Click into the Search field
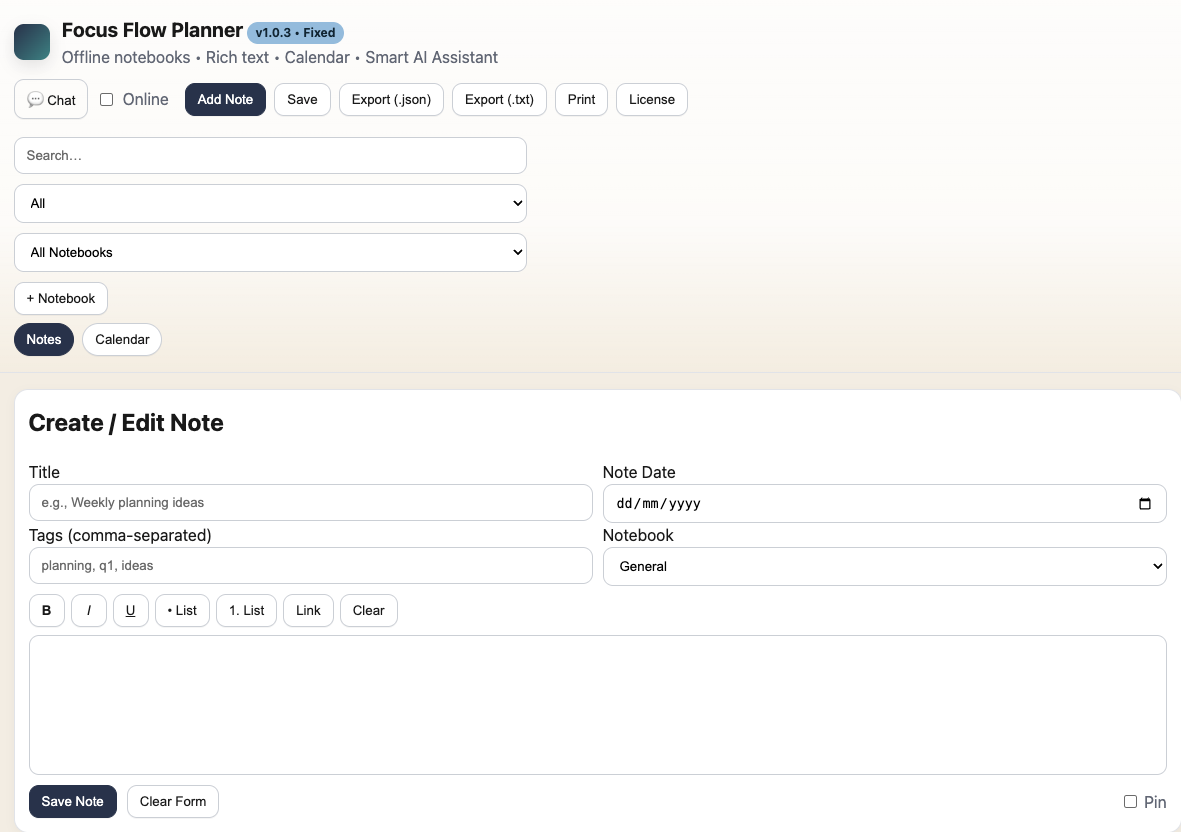The image size is (1181, 832). click(270, 155)
